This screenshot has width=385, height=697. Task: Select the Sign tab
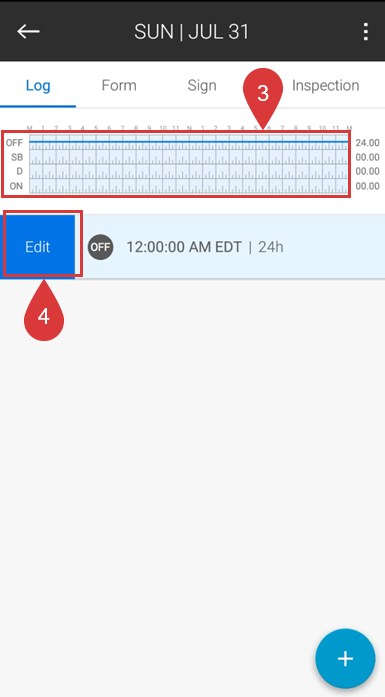click(202, 85)
